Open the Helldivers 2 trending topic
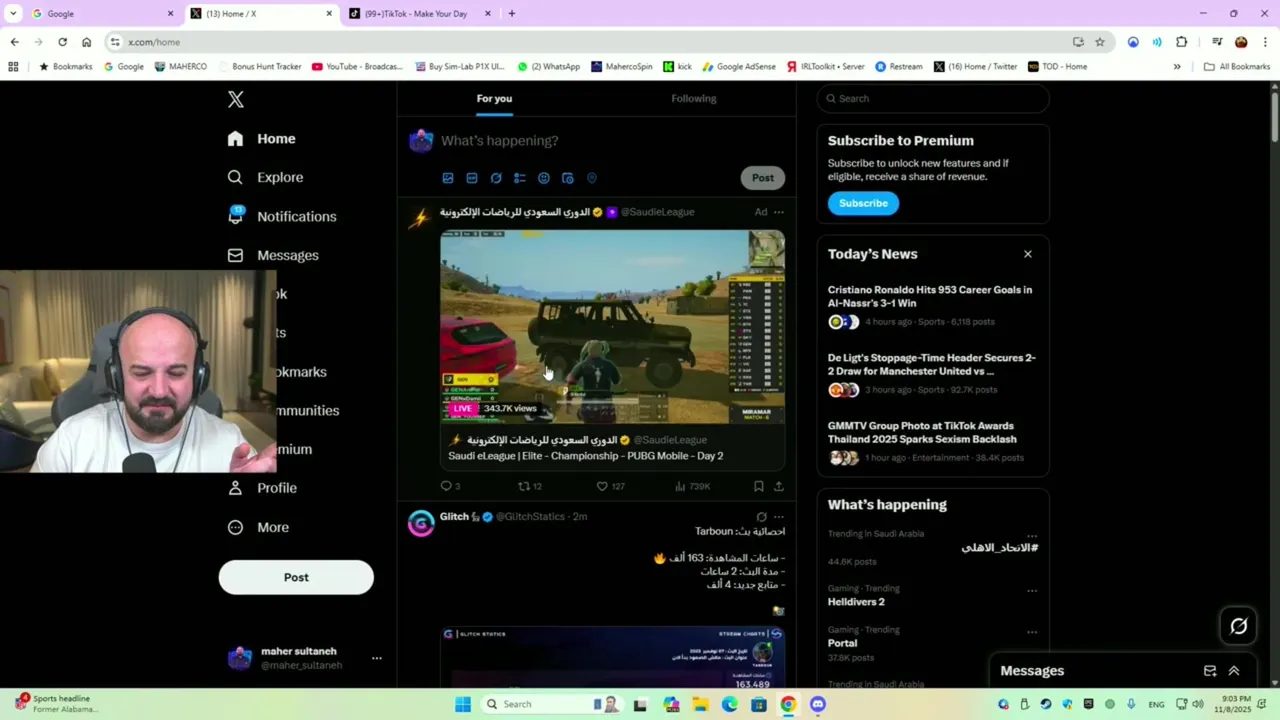This screenshot has width=1280, height=720. [856, 602]
